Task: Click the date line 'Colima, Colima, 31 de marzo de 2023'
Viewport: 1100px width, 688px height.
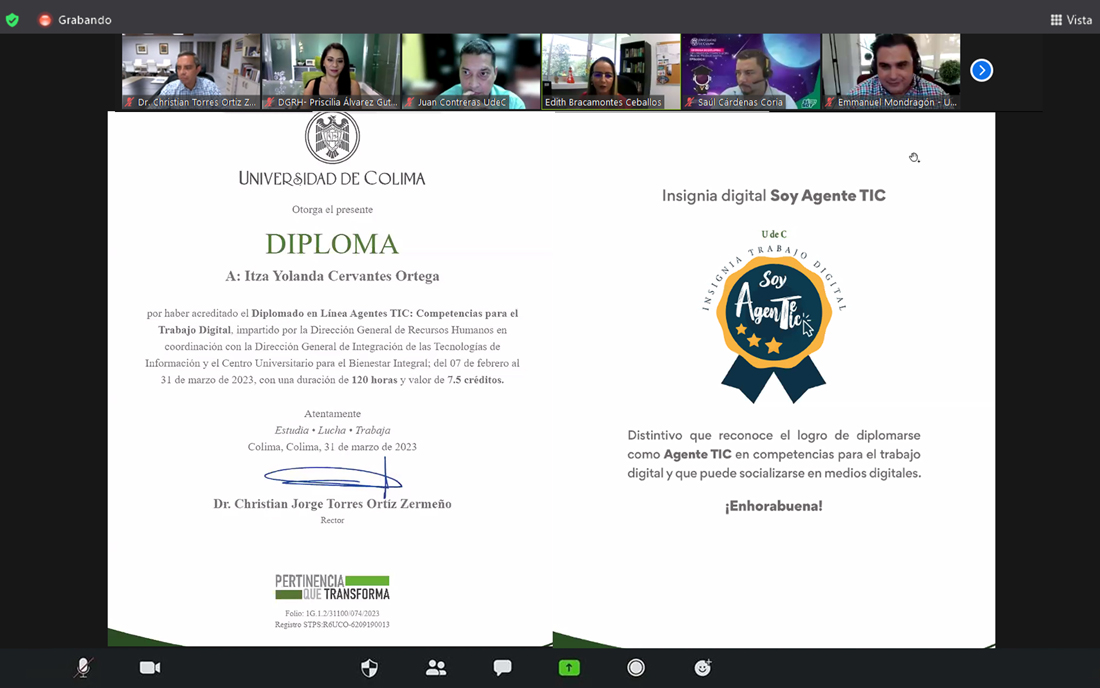Action: [x=332, y=447]
